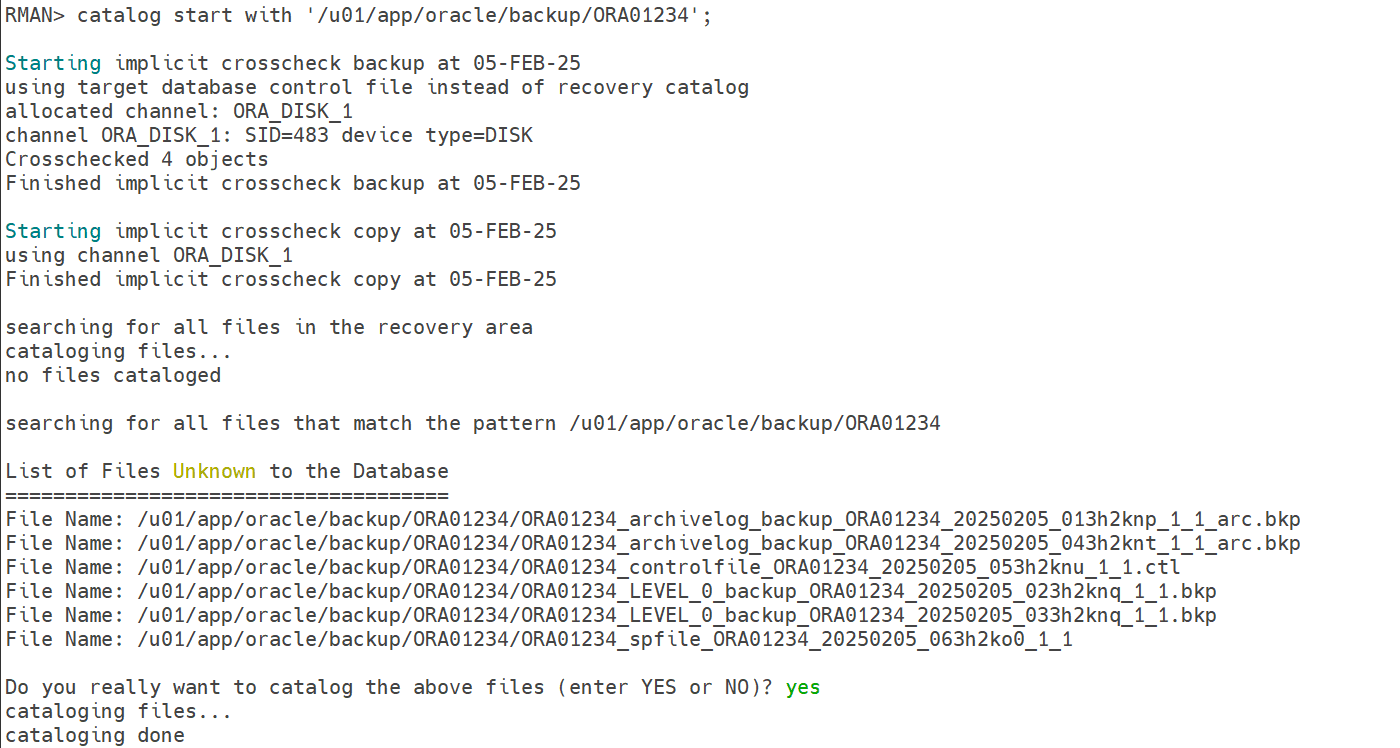This screenshot has height=748, width=1400.
Task: Click the RMAN catalog start with command line
Action: click(x=359, y=15)
